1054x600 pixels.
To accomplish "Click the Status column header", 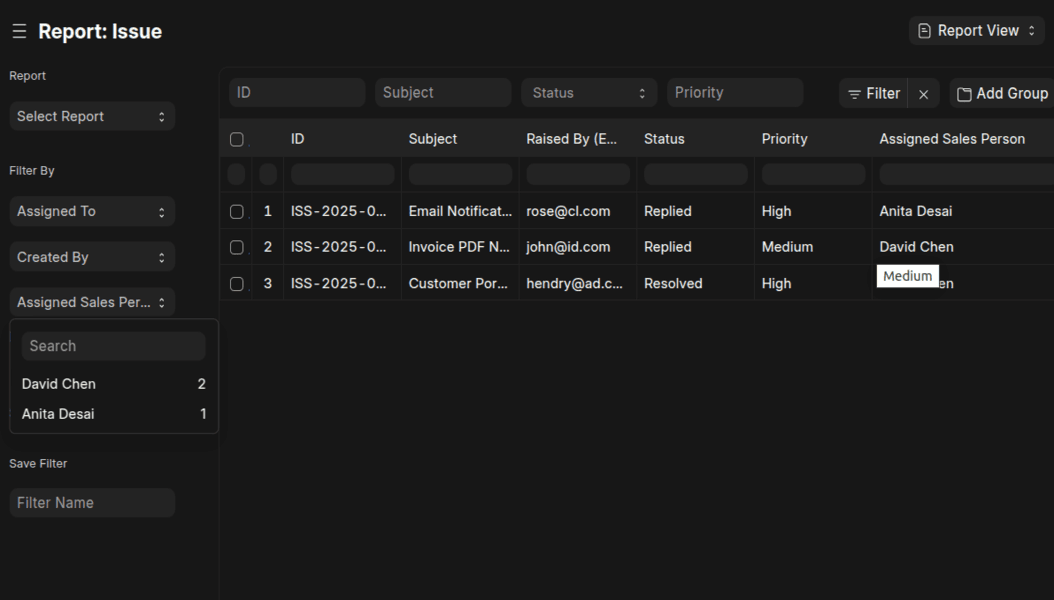I will click(664, 139).
